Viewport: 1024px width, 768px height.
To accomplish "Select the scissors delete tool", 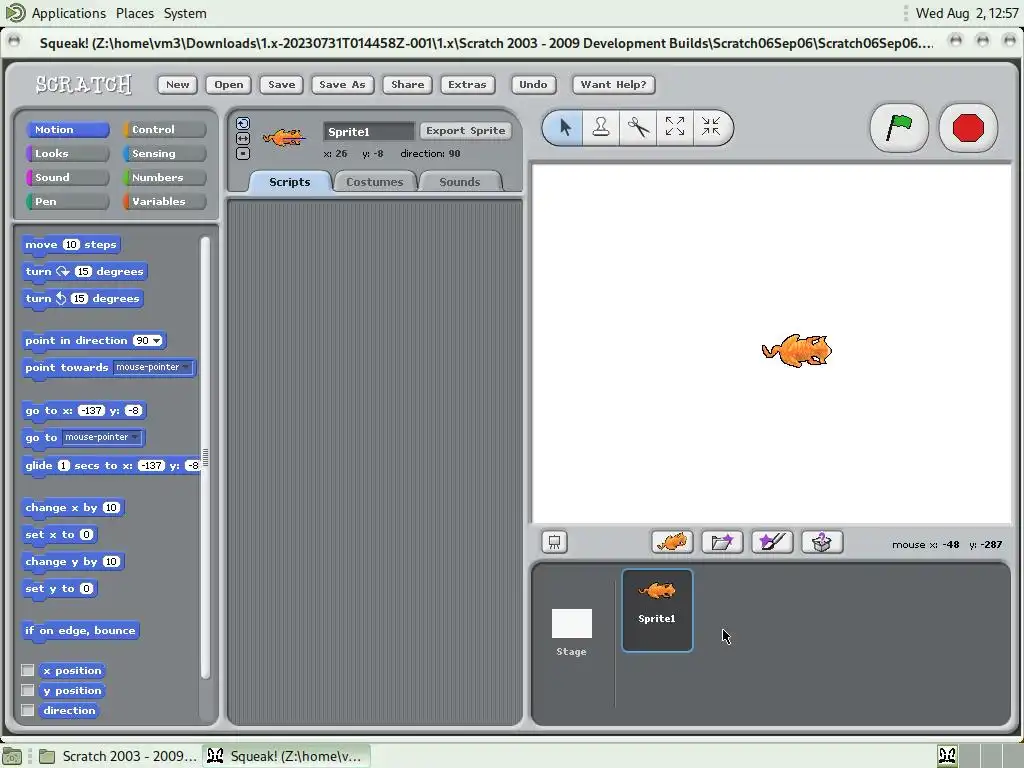I will (638, 127).
